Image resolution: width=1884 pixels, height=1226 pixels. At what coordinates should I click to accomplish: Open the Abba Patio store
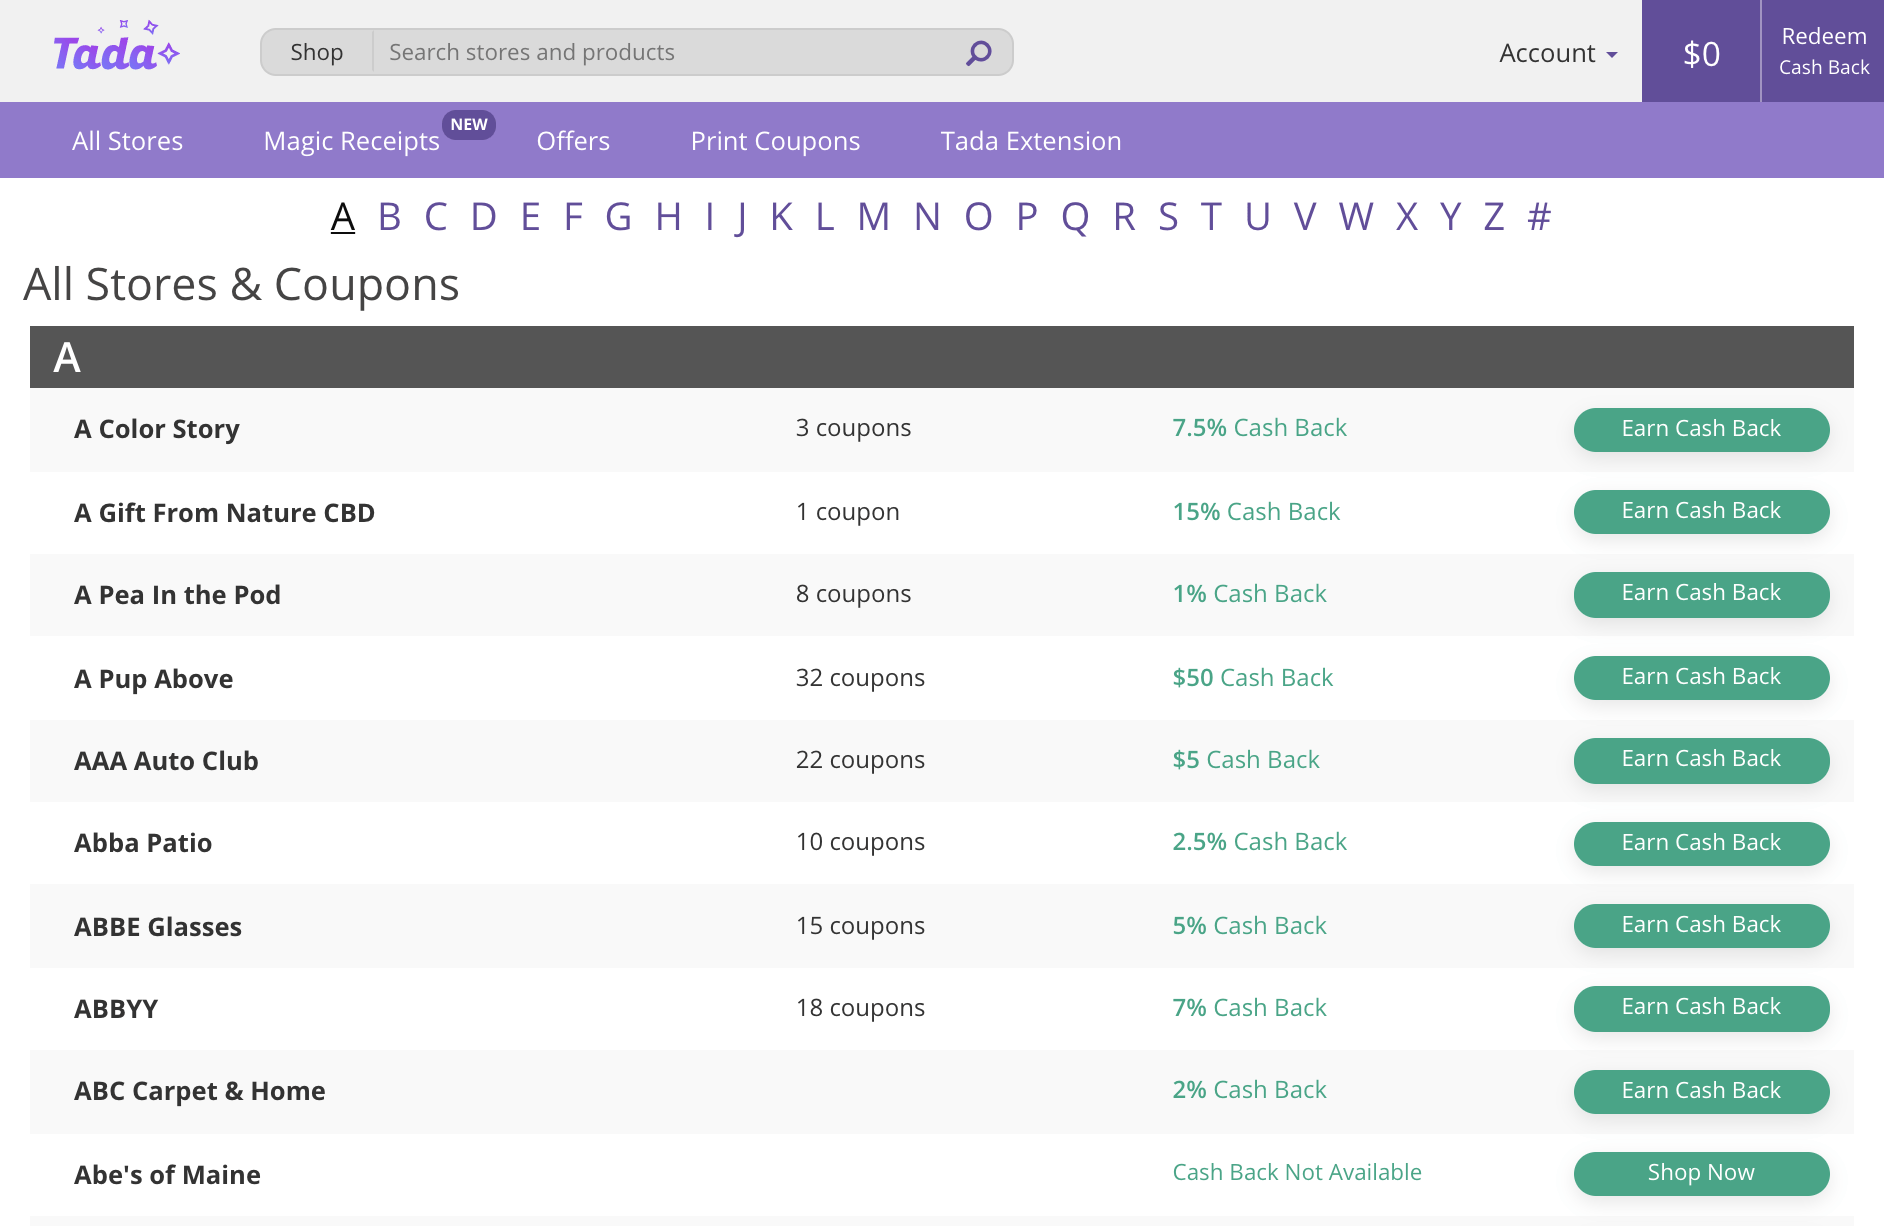click(x=143, y=843)
